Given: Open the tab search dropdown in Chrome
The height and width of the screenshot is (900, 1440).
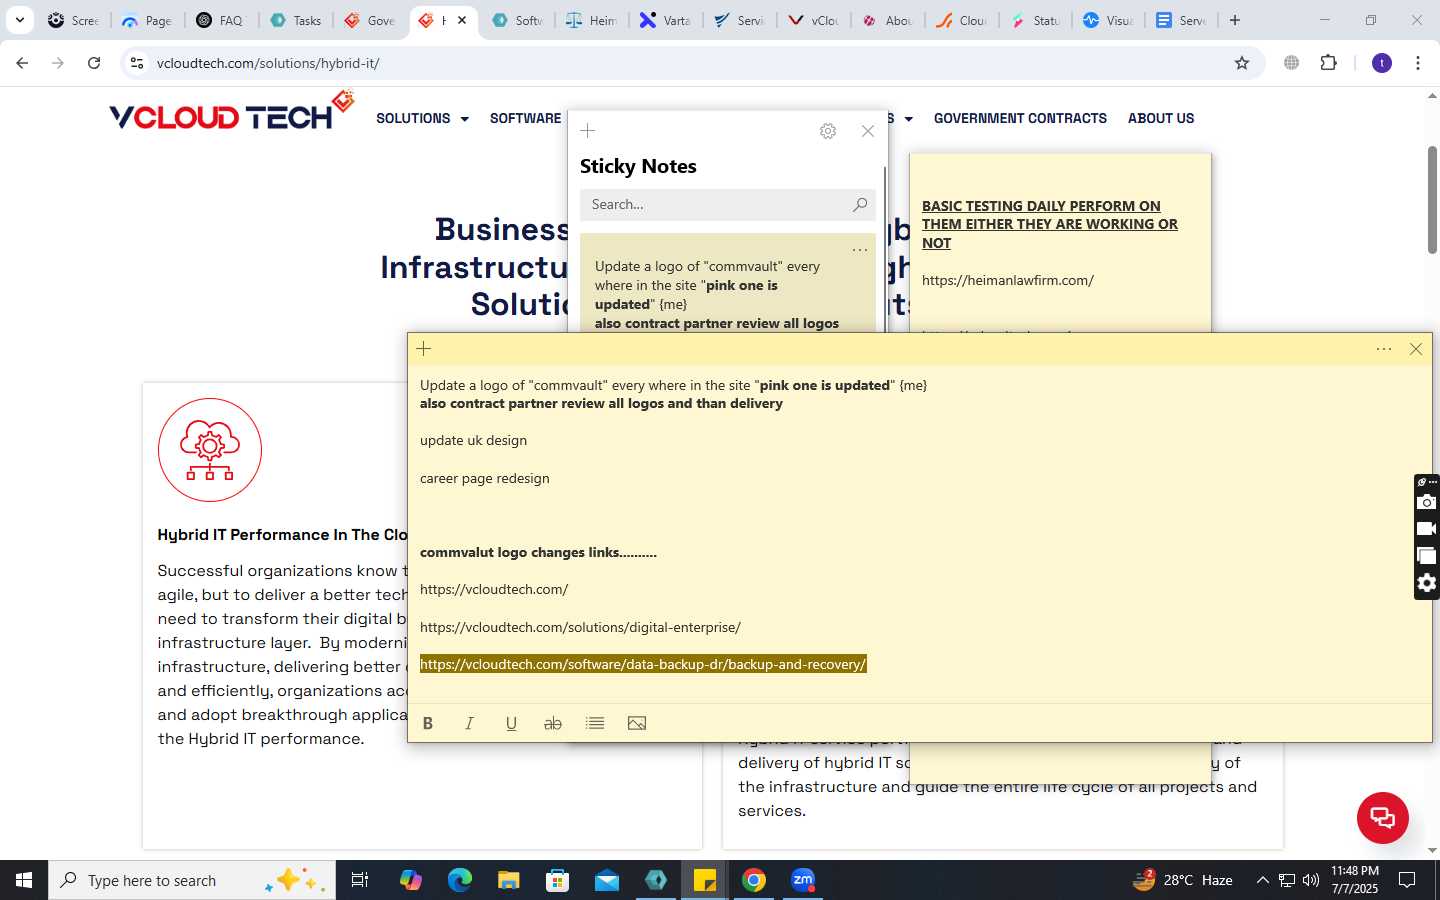Looking at the screenshot, I should coord(19,20).
